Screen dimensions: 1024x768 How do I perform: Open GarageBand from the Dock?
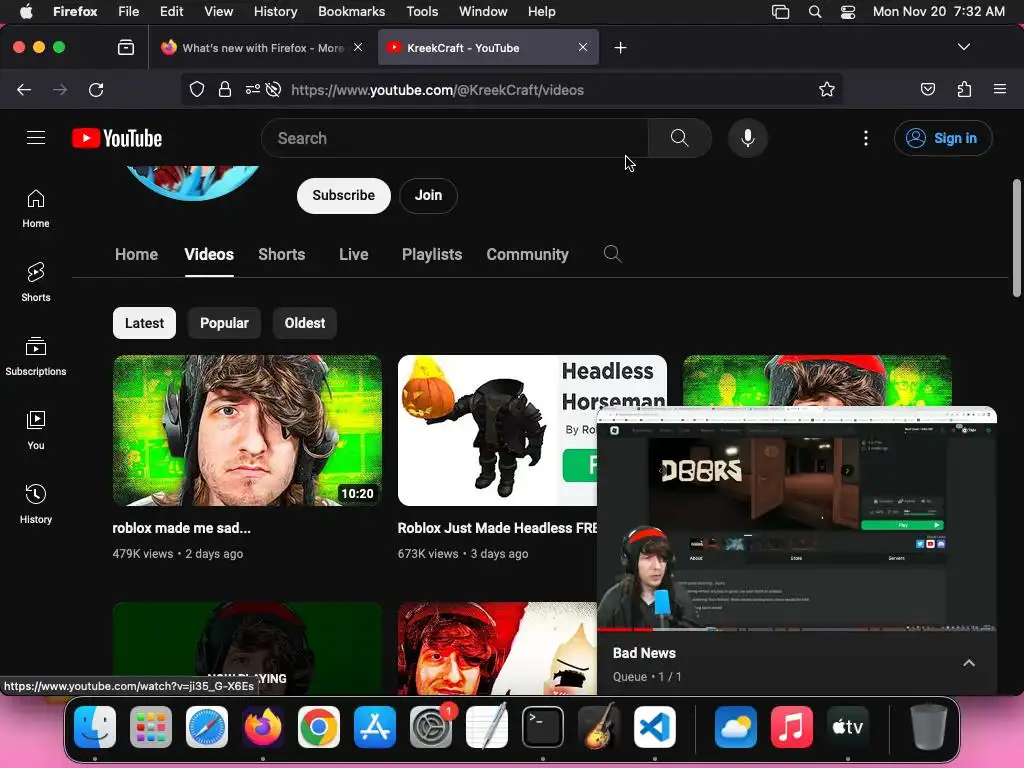pos(599,727)
